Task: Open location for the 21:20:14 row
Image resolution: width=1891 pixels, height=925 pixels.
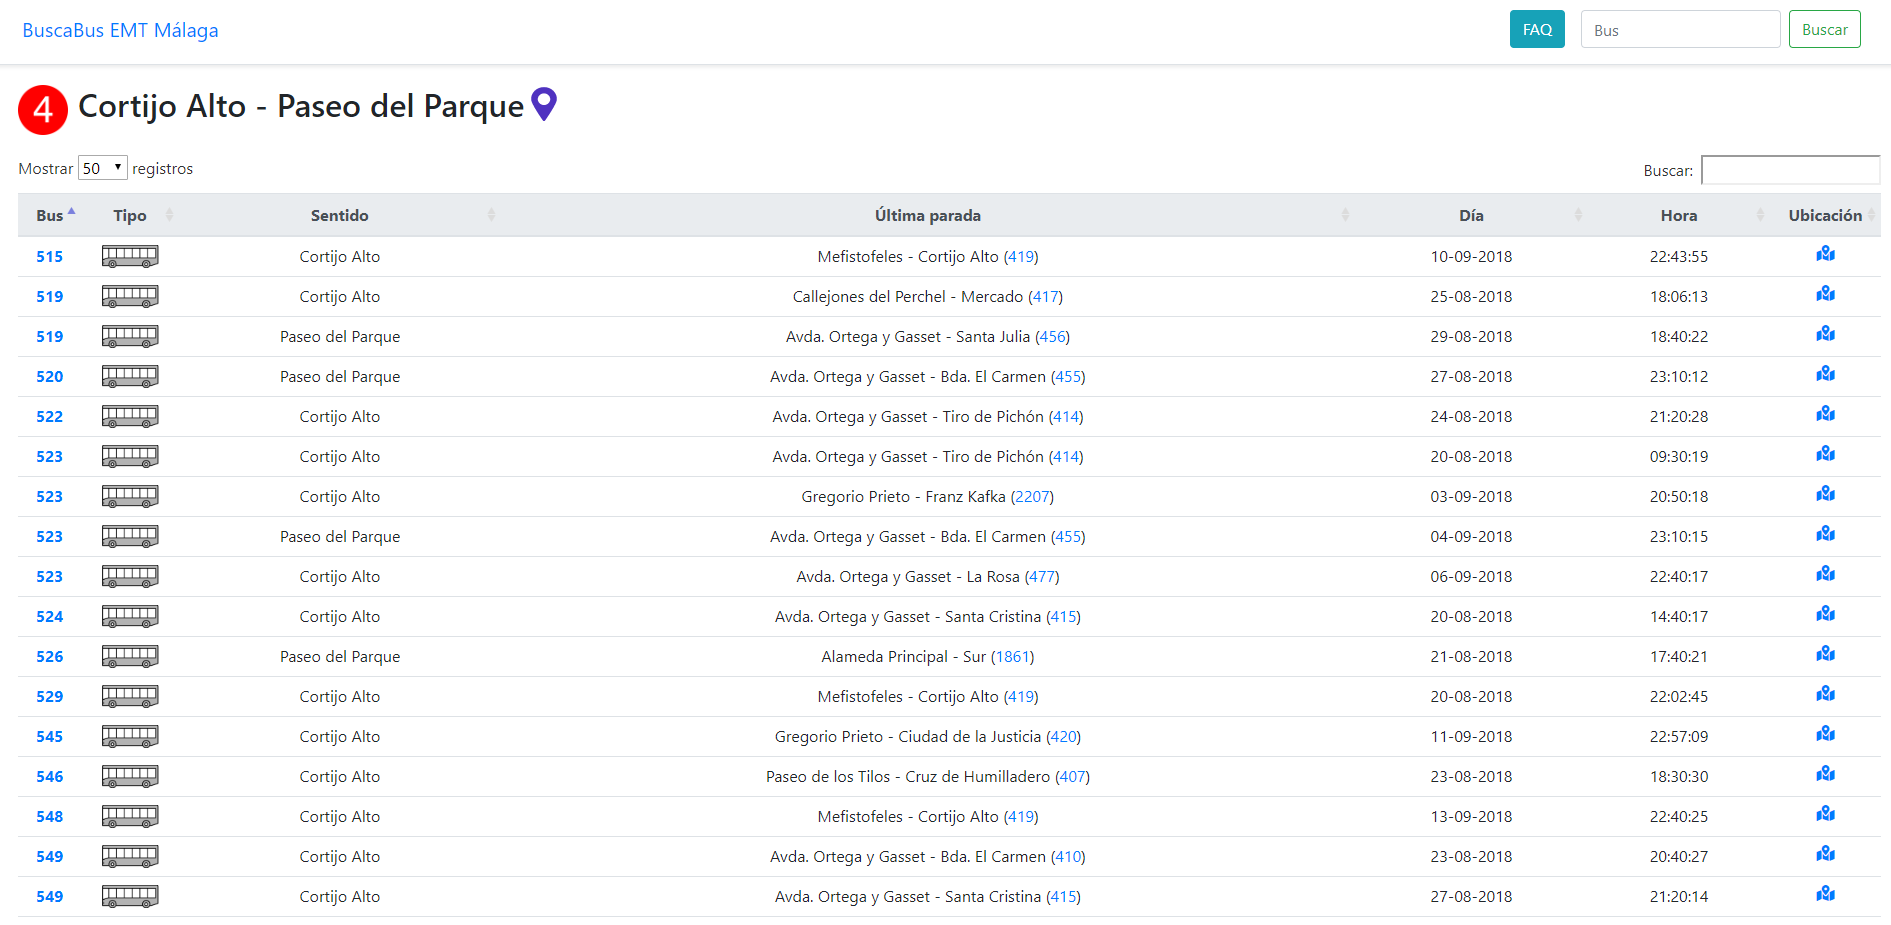Action: pos(1825,894)
